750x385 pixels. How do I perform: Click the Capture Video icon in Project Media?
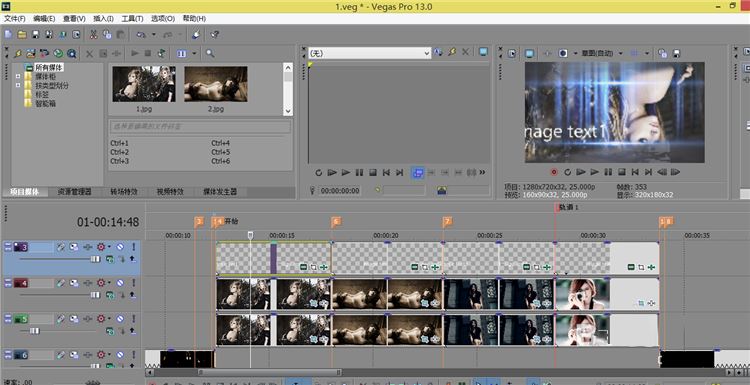click(44, 54)
